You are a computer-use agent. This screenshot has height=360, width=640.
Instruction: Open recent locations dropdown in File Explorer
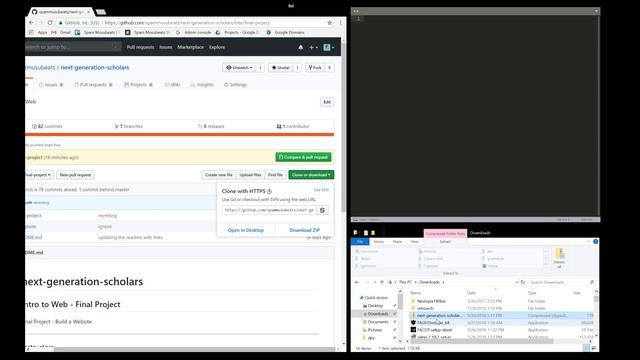click(x=374, y=282)
